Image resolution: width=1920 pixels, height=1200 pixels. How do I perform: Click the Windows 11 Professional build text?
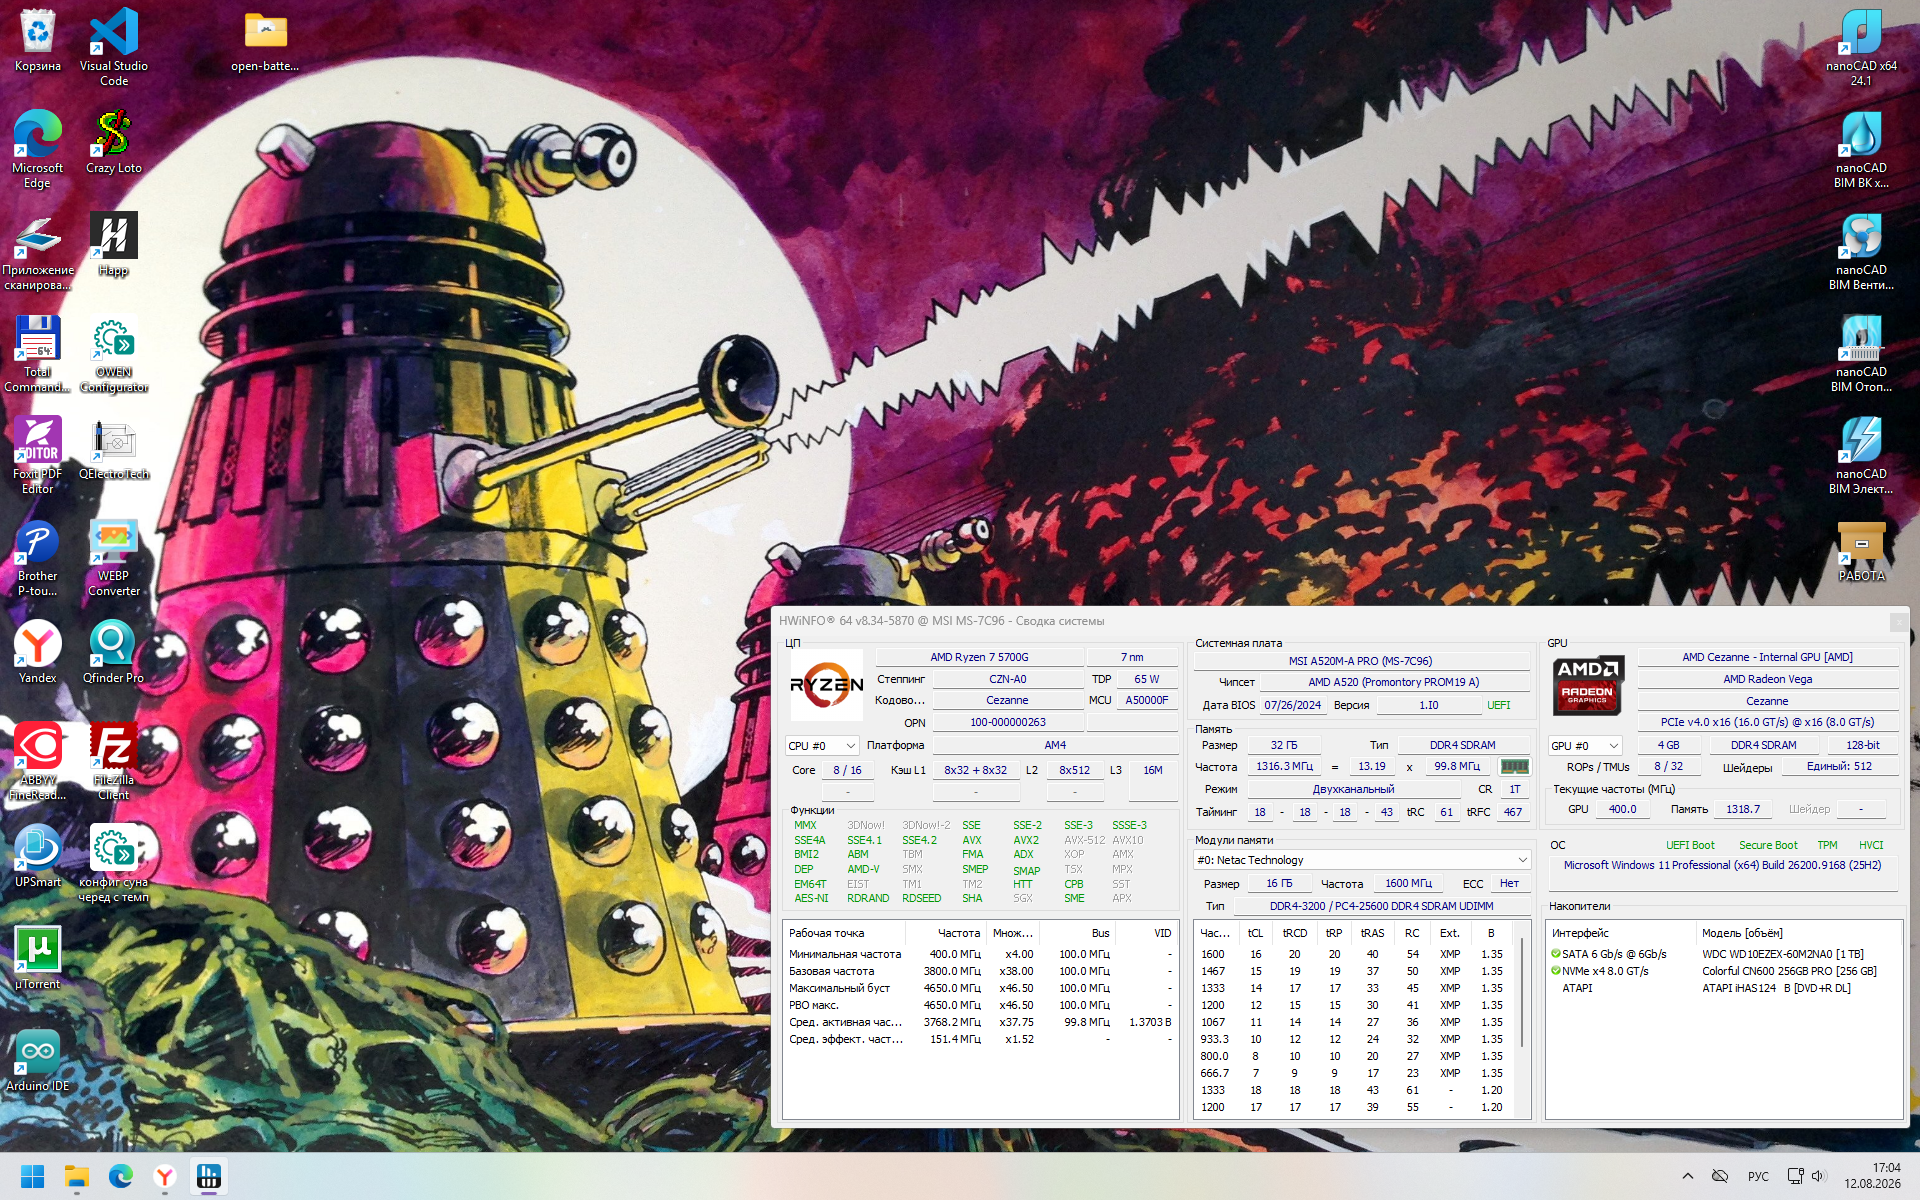coord(1722,865)
